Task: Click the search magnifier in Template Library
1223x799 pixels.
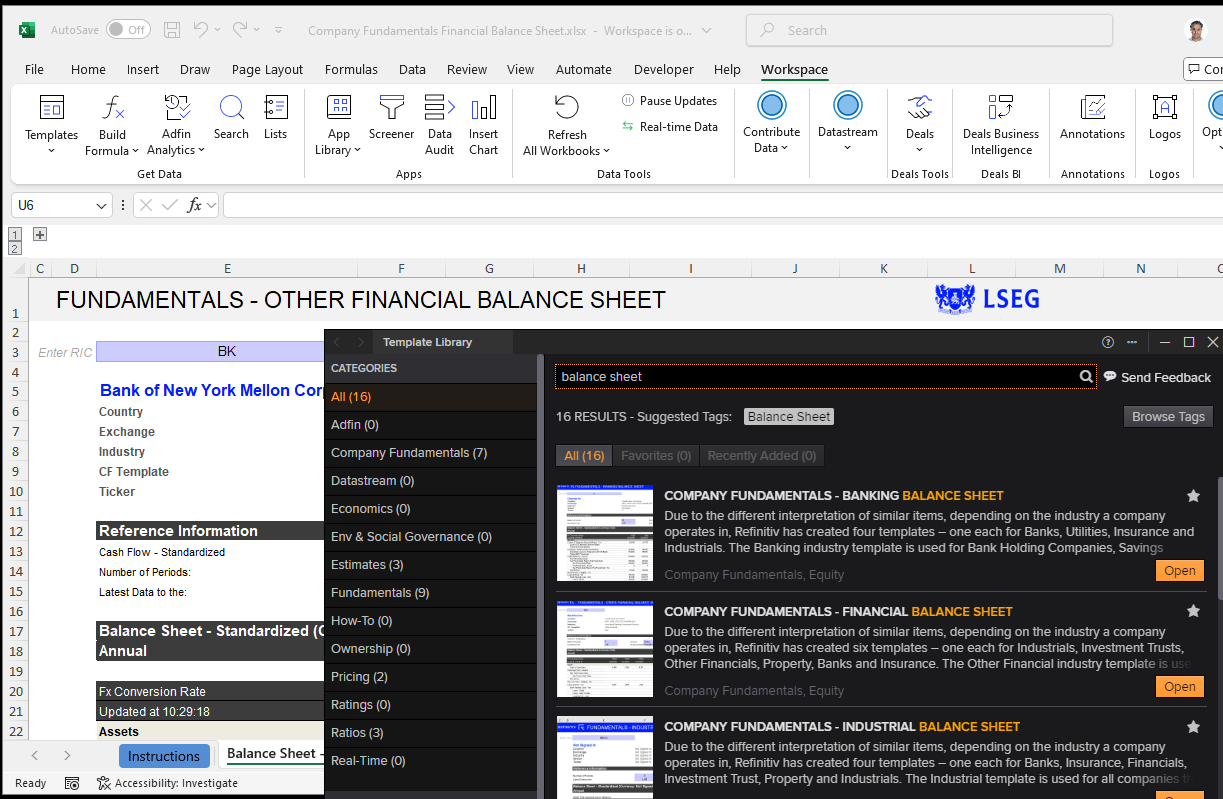Action: tap(1086, 377)
